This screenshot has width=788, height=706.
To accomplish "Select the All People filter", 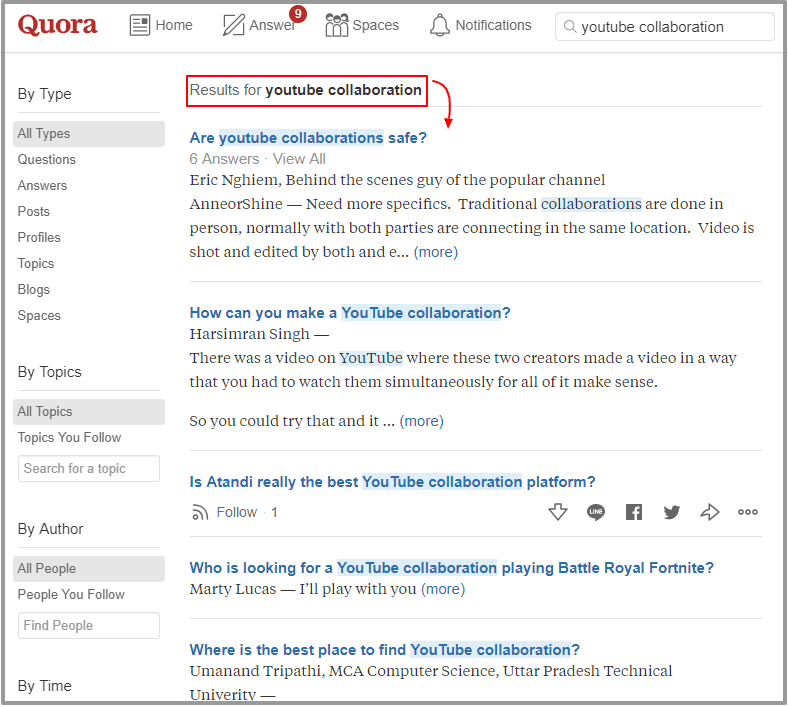I will [89, 569].
